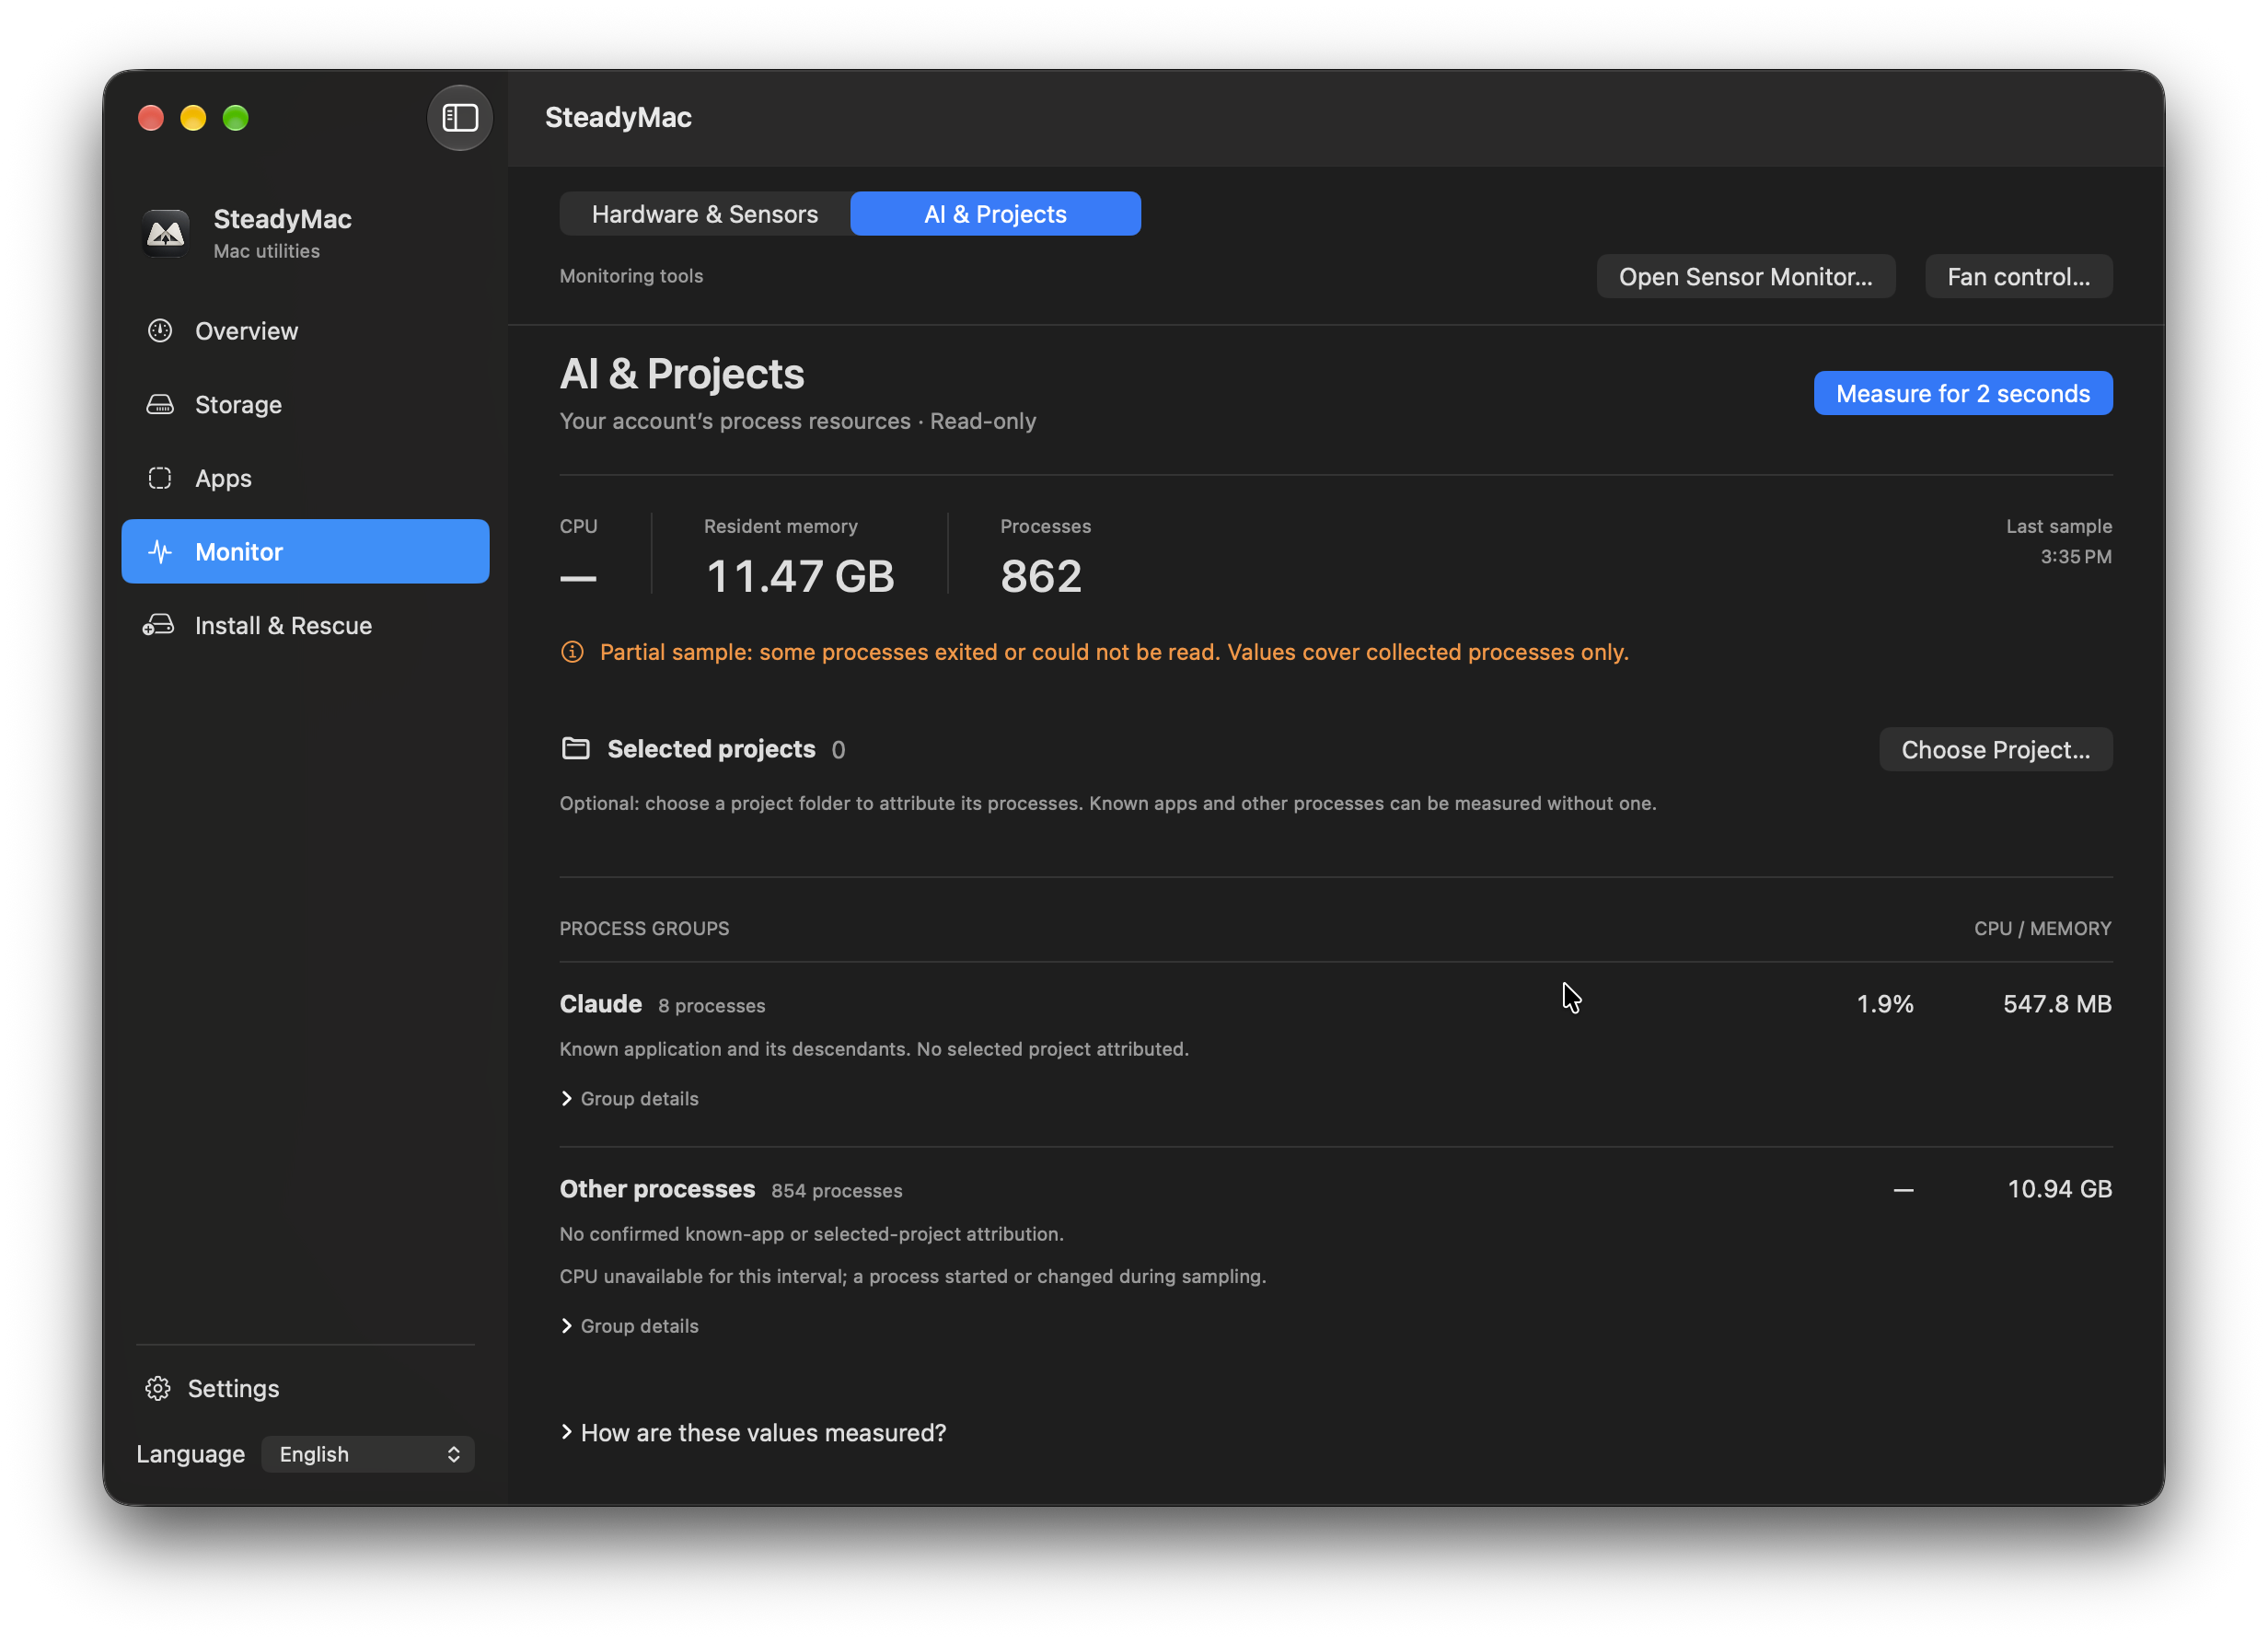The width and height of the screenshot is (2268, 1642).
Task: Click the 11.47 GB resident memory value
Action: pyautogui.click(x=800, y=577)
